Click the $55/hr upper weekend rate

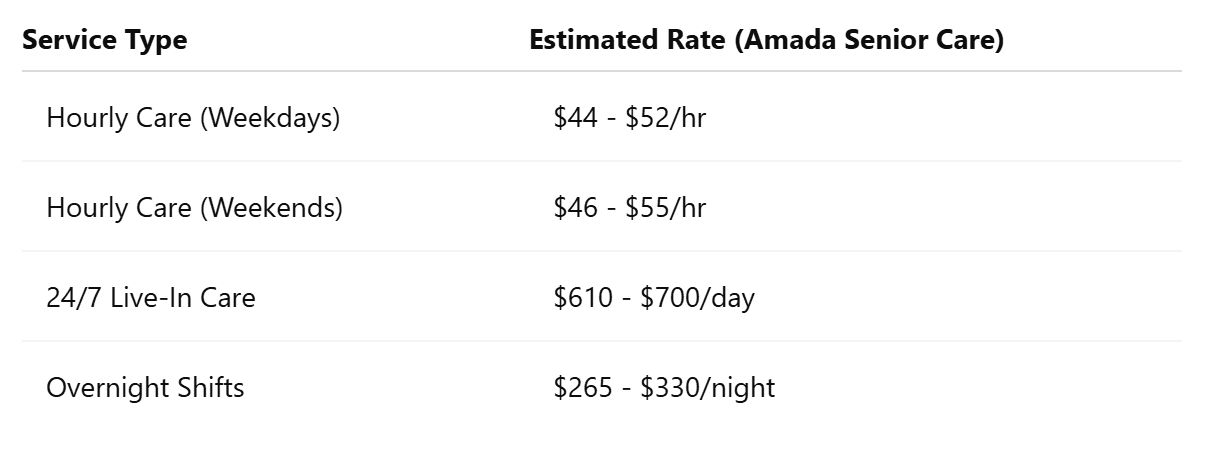point(666,208)
